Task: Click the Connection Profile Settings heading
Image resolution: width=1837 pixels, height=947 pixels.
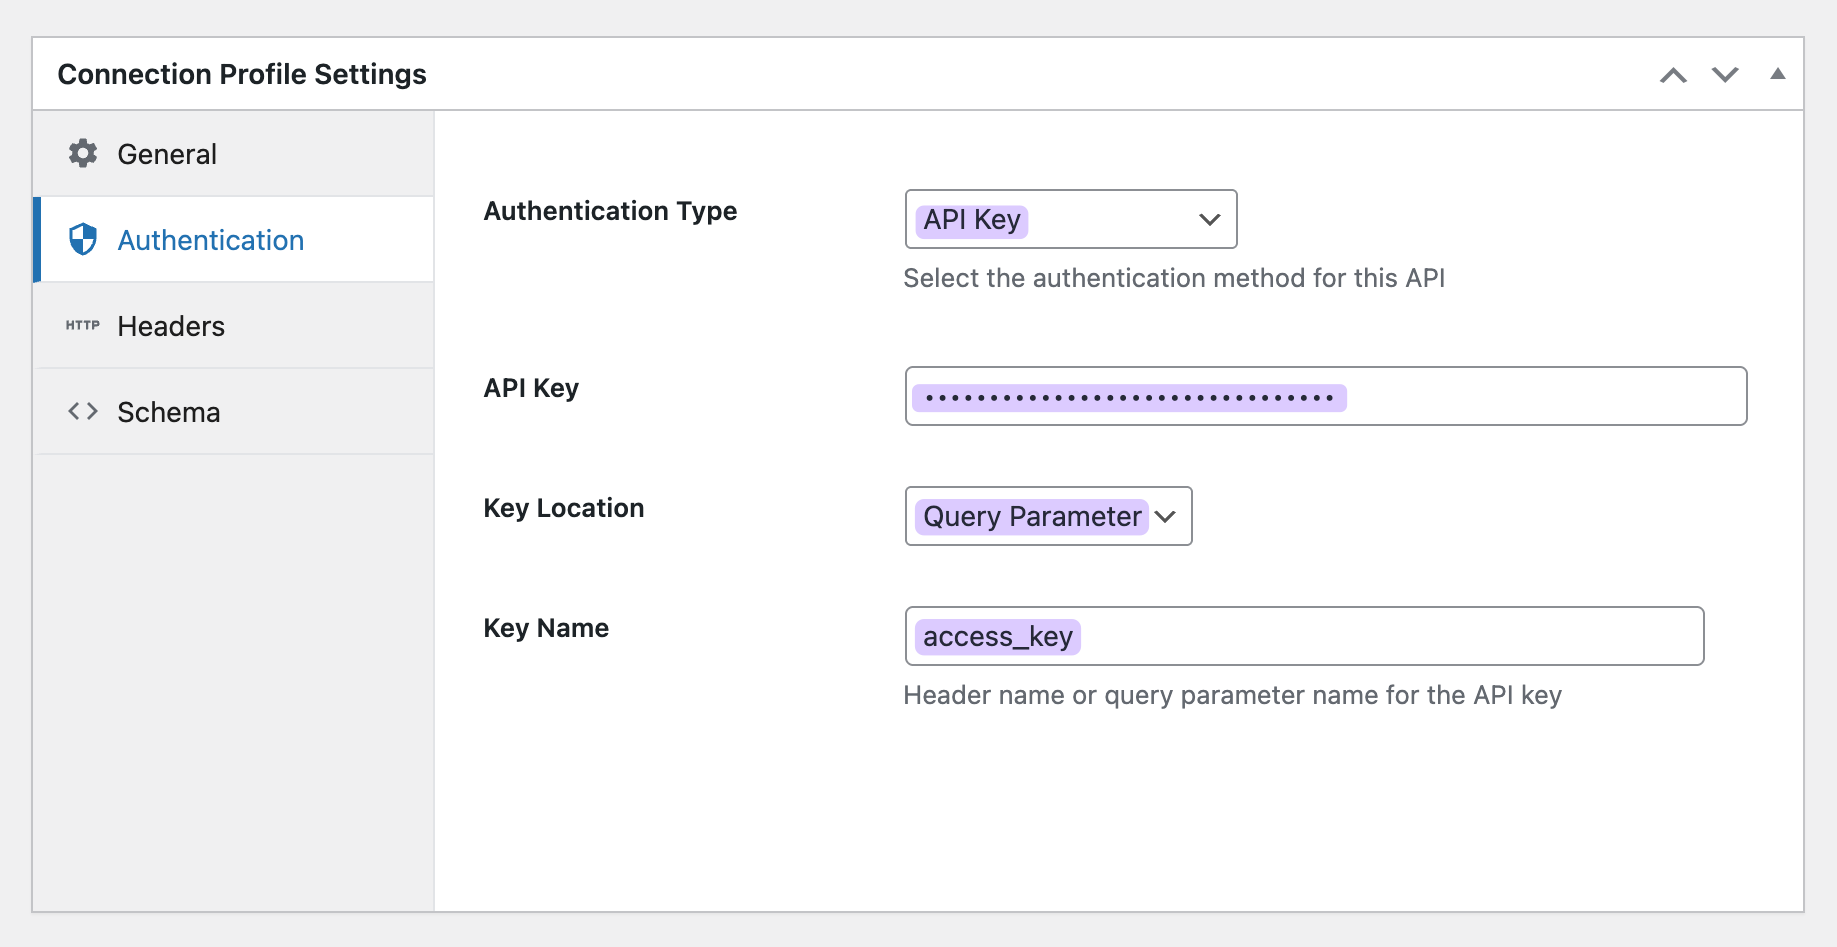Action: 242,74
